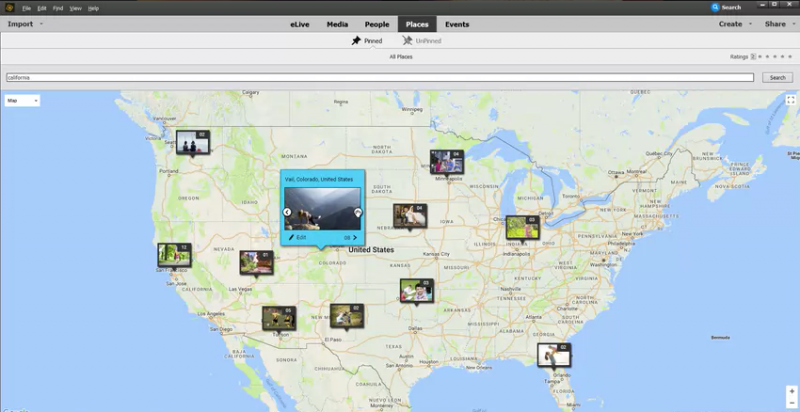Click the blue magnifier Search icon in title bar
Image resolution: width=800 pixels, height=412 pixels.
tap(715, 8)
